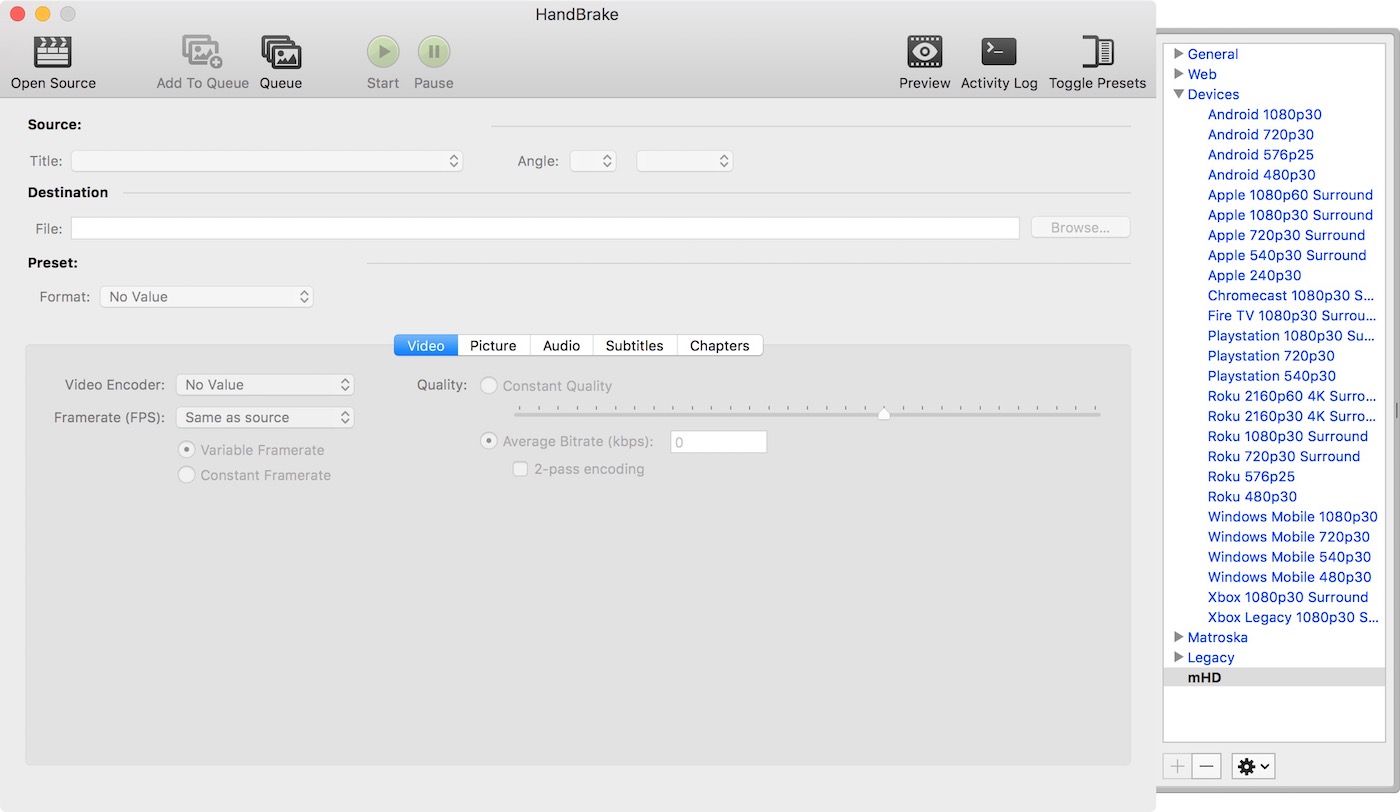Switch to the Audio tab

[561, 345]
